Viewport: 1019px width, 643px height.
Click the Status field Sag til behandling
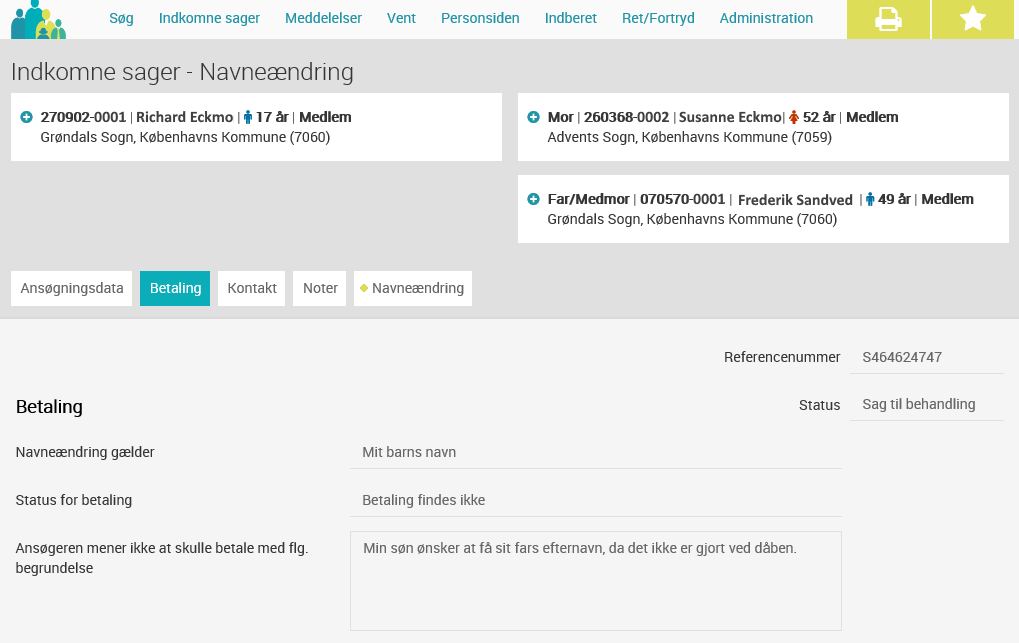[927, 404]
